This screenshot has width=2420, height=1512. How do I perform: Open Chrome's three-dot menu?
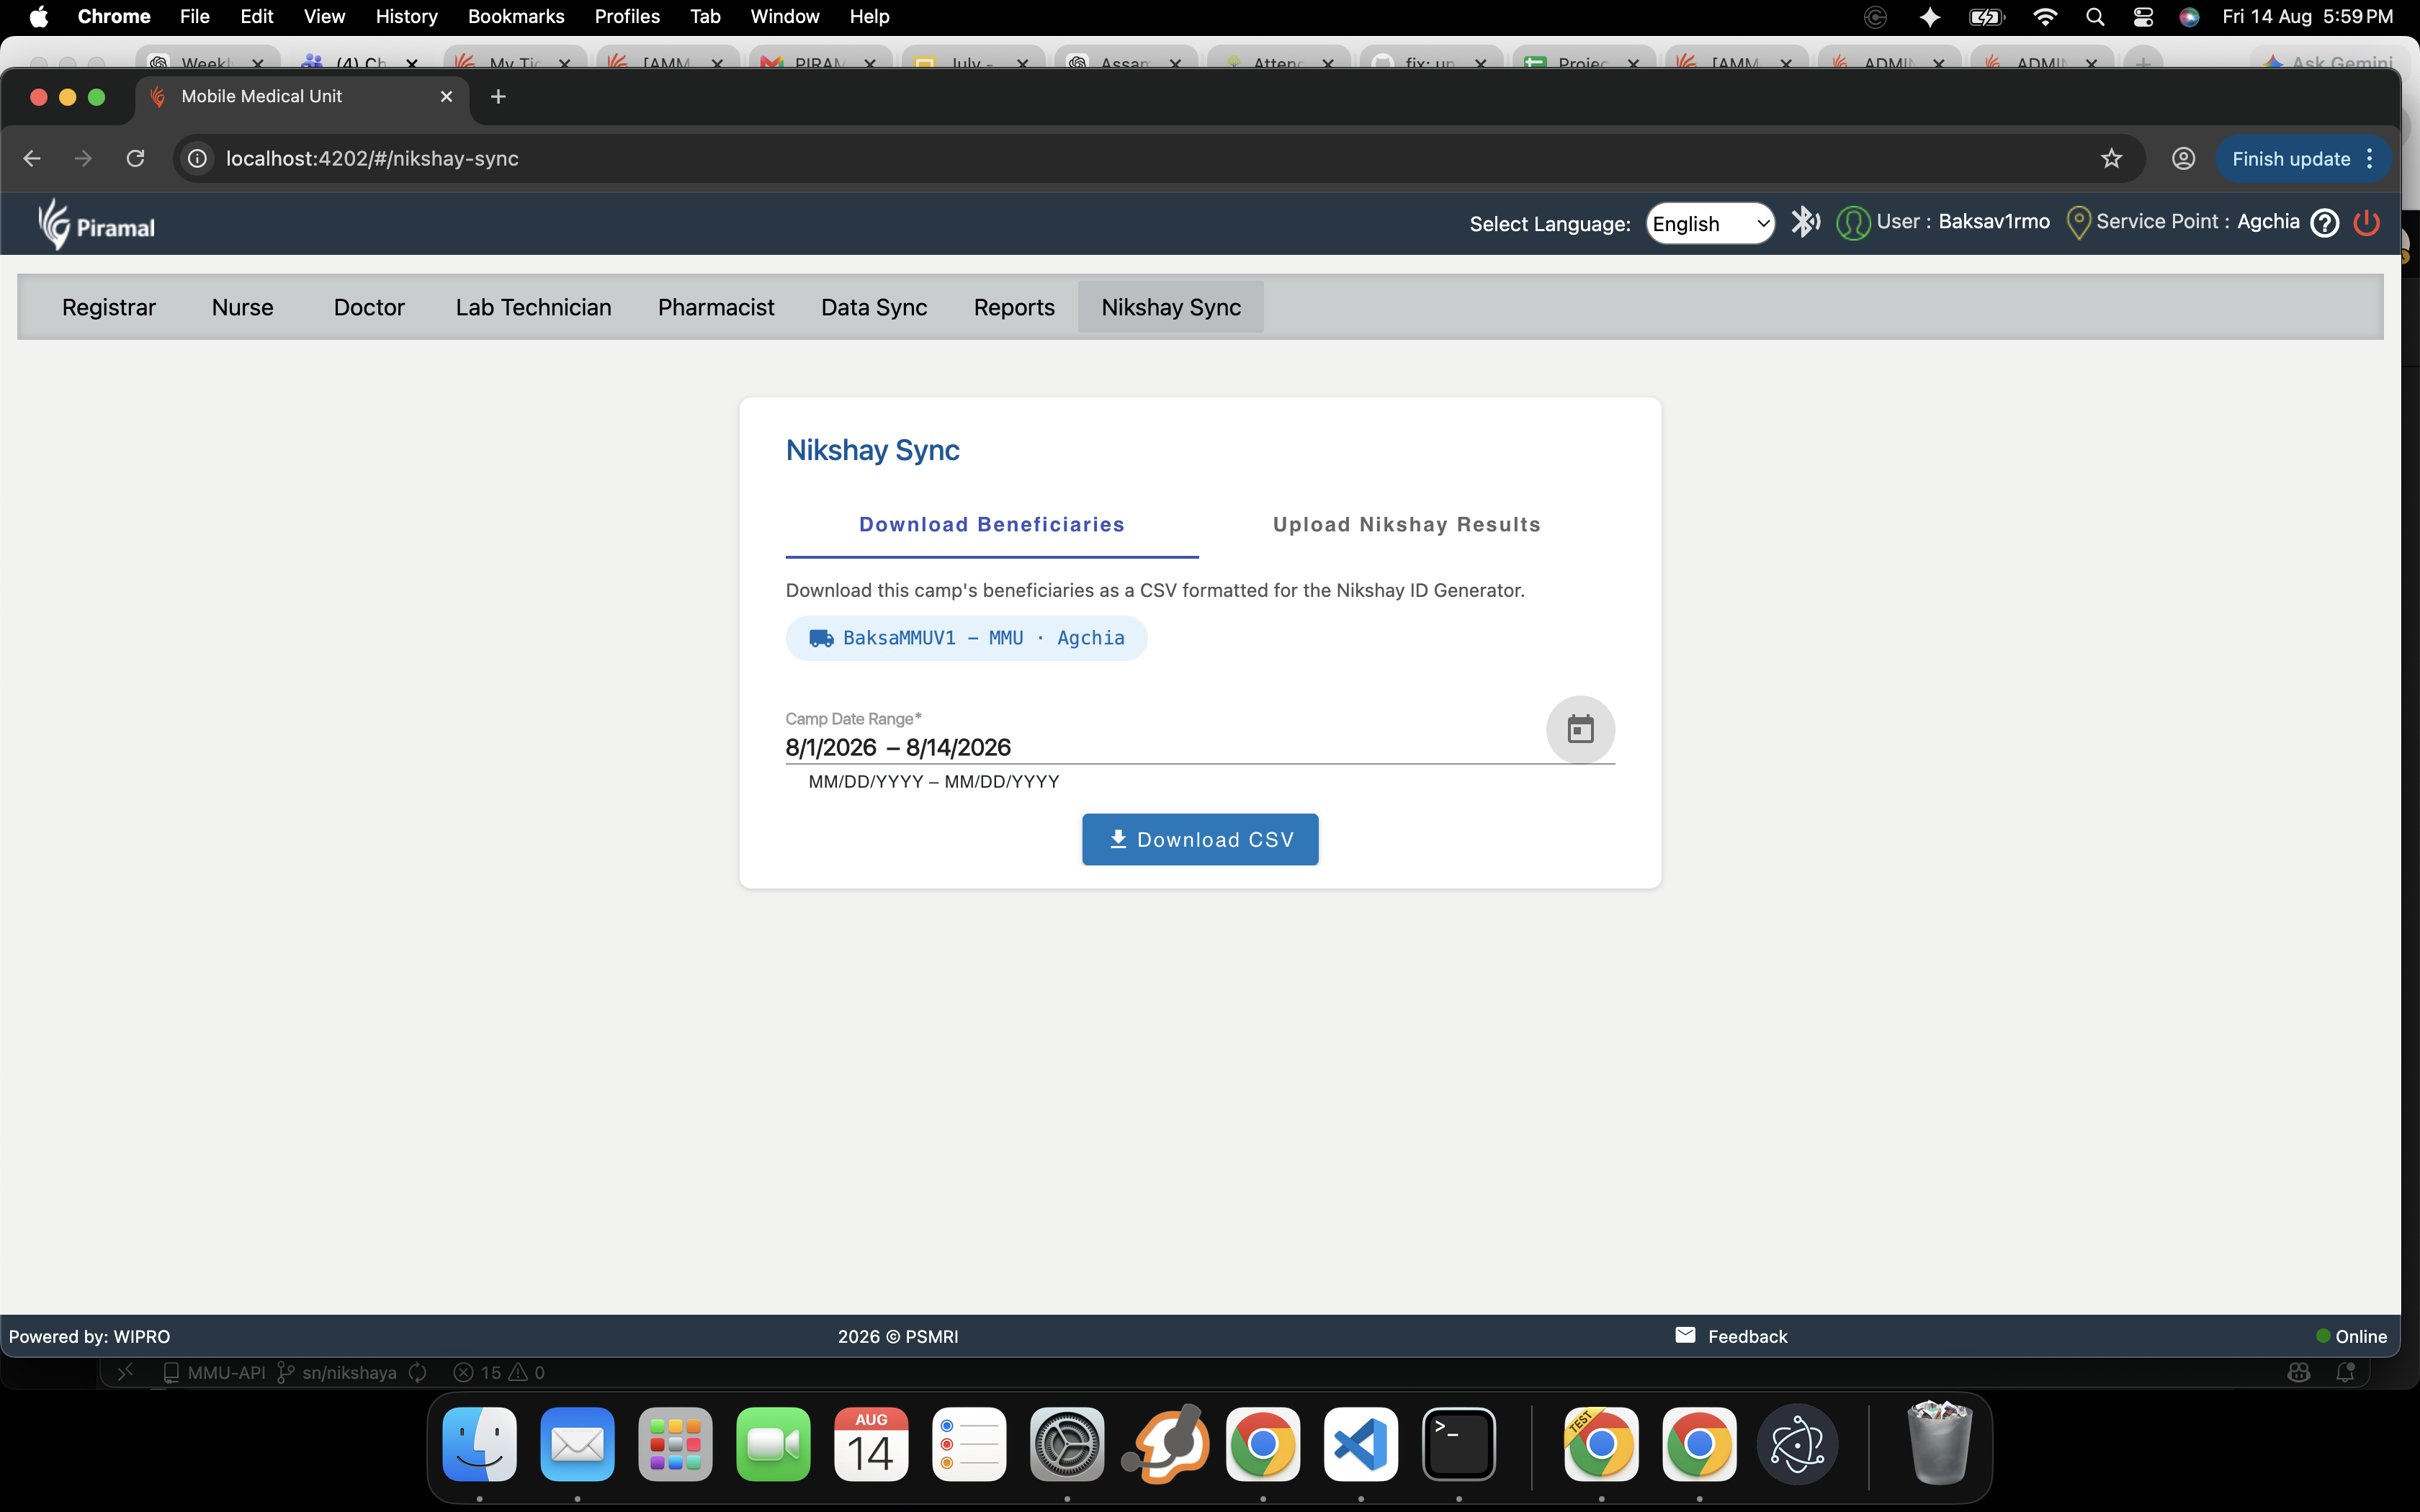click(2370, 159)
